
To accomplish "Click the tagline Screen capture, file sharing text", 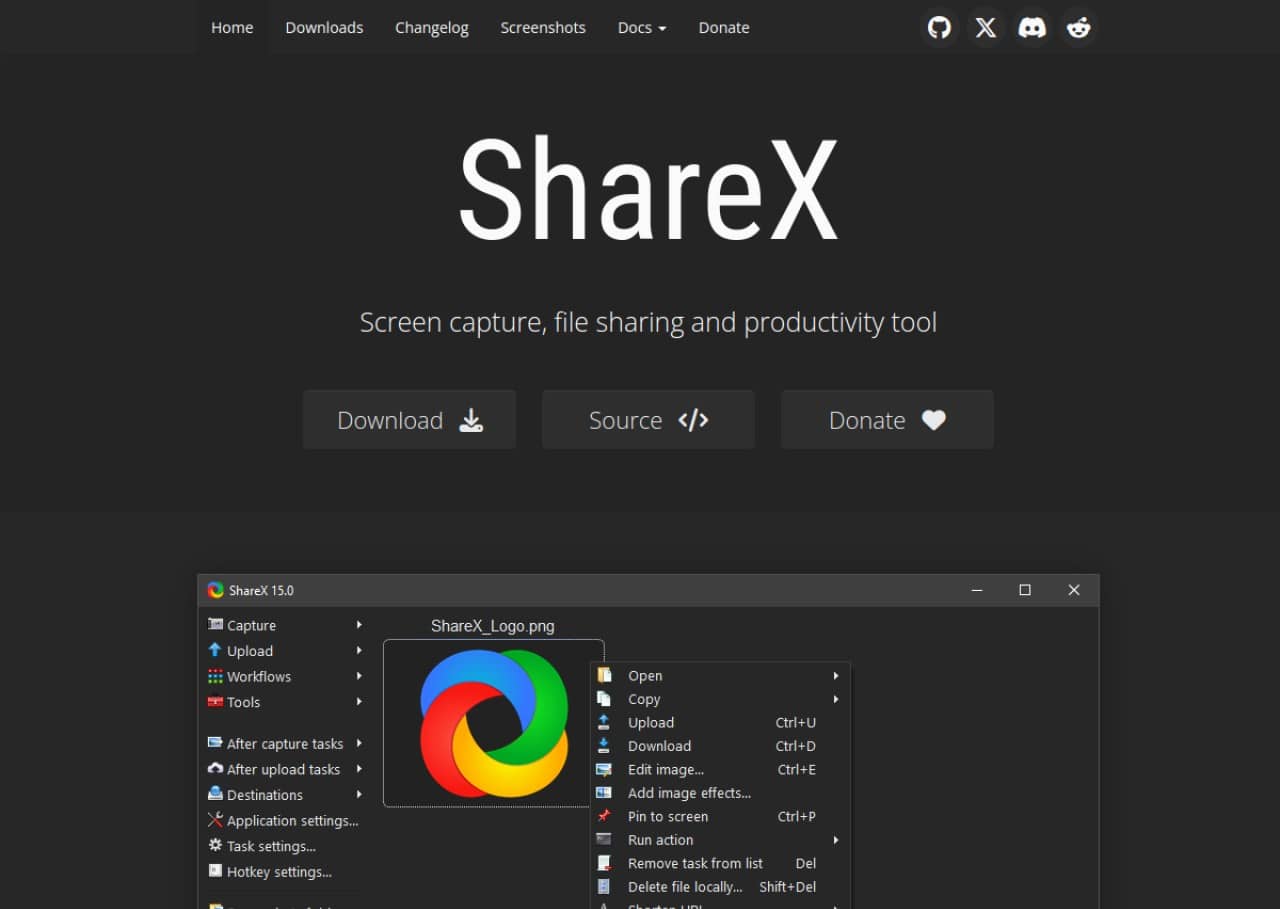I will [x=648, y=322].
